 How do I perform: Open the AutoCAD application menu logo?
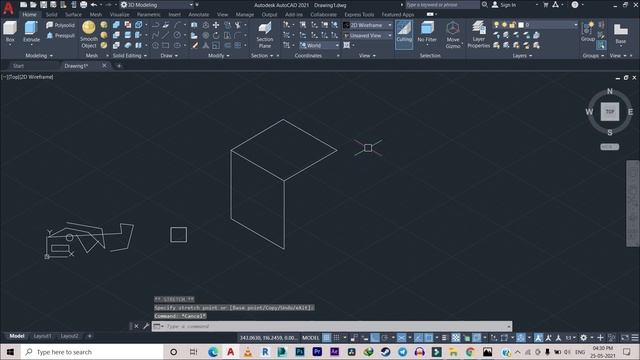point(8,7)
